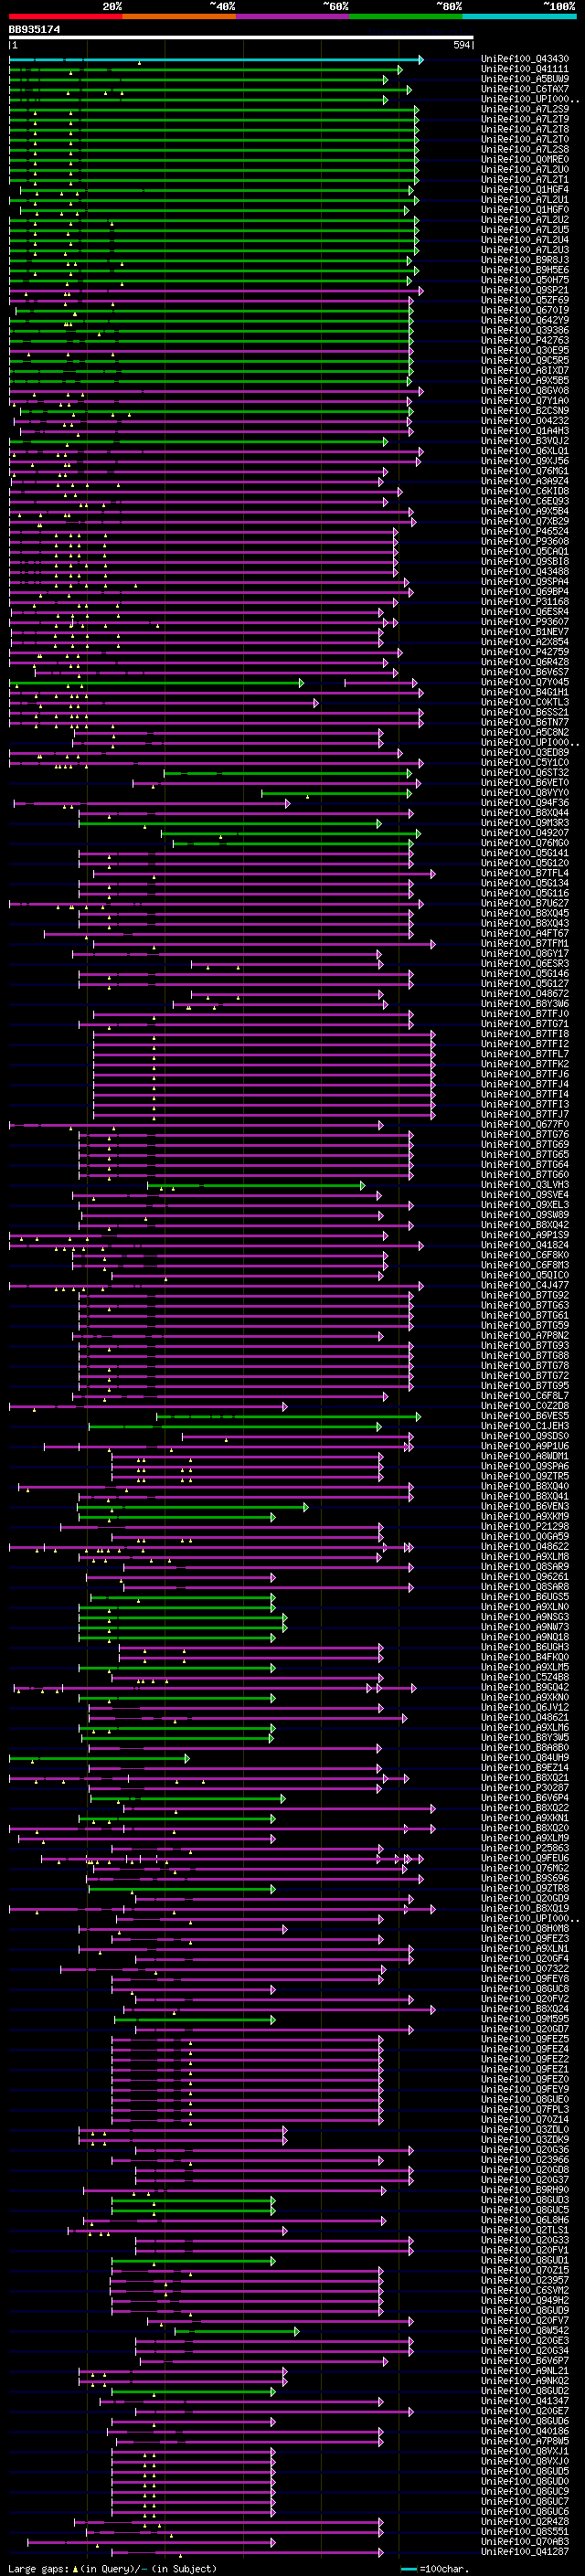Click hit label UniRef100_O23966
The width and height of the screenshot is (585, 2576).
pos(525,2160)
